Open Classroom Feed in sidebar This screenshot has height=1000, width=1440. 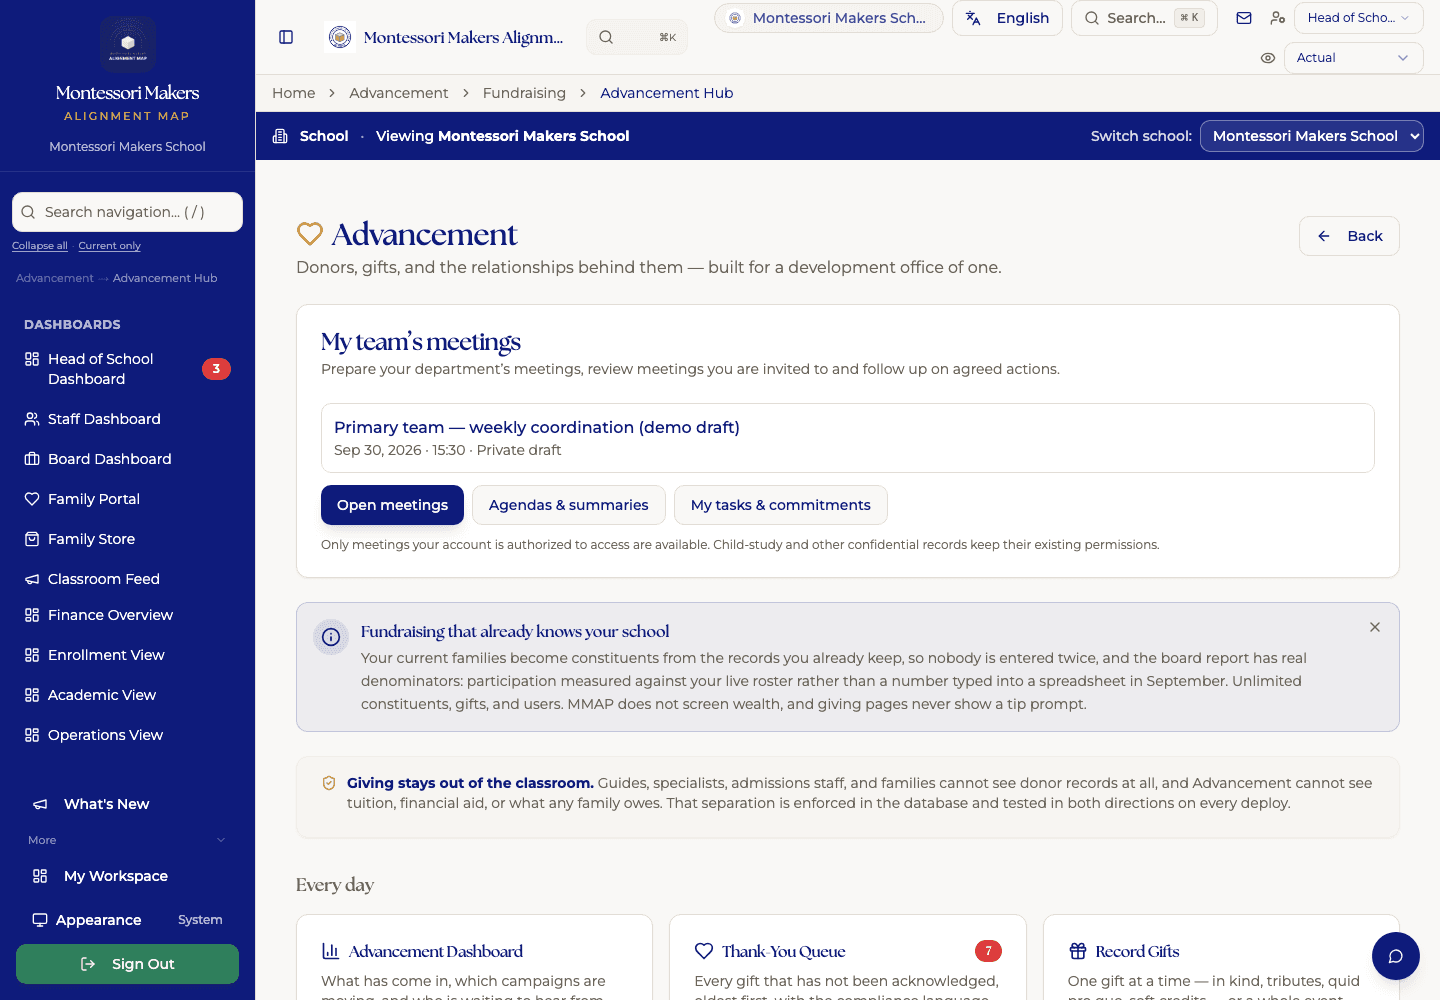click(x=127, y=579)
